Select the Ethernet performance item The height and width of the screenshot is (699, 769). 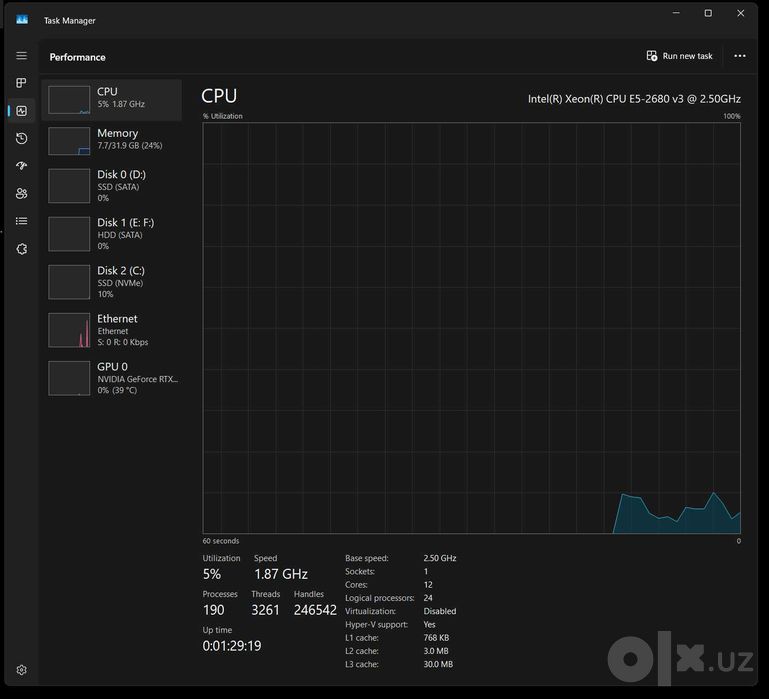tap(112, 330)
